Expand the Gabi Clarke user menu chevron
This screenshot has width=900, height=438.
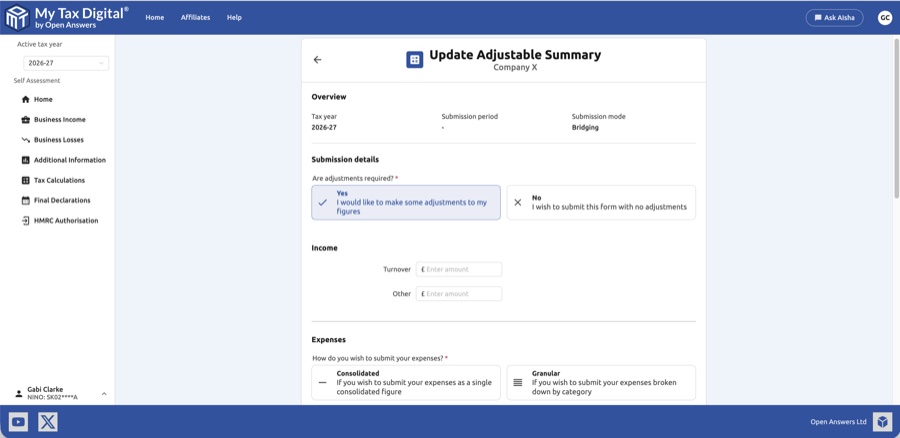click(x=104, y=394)
